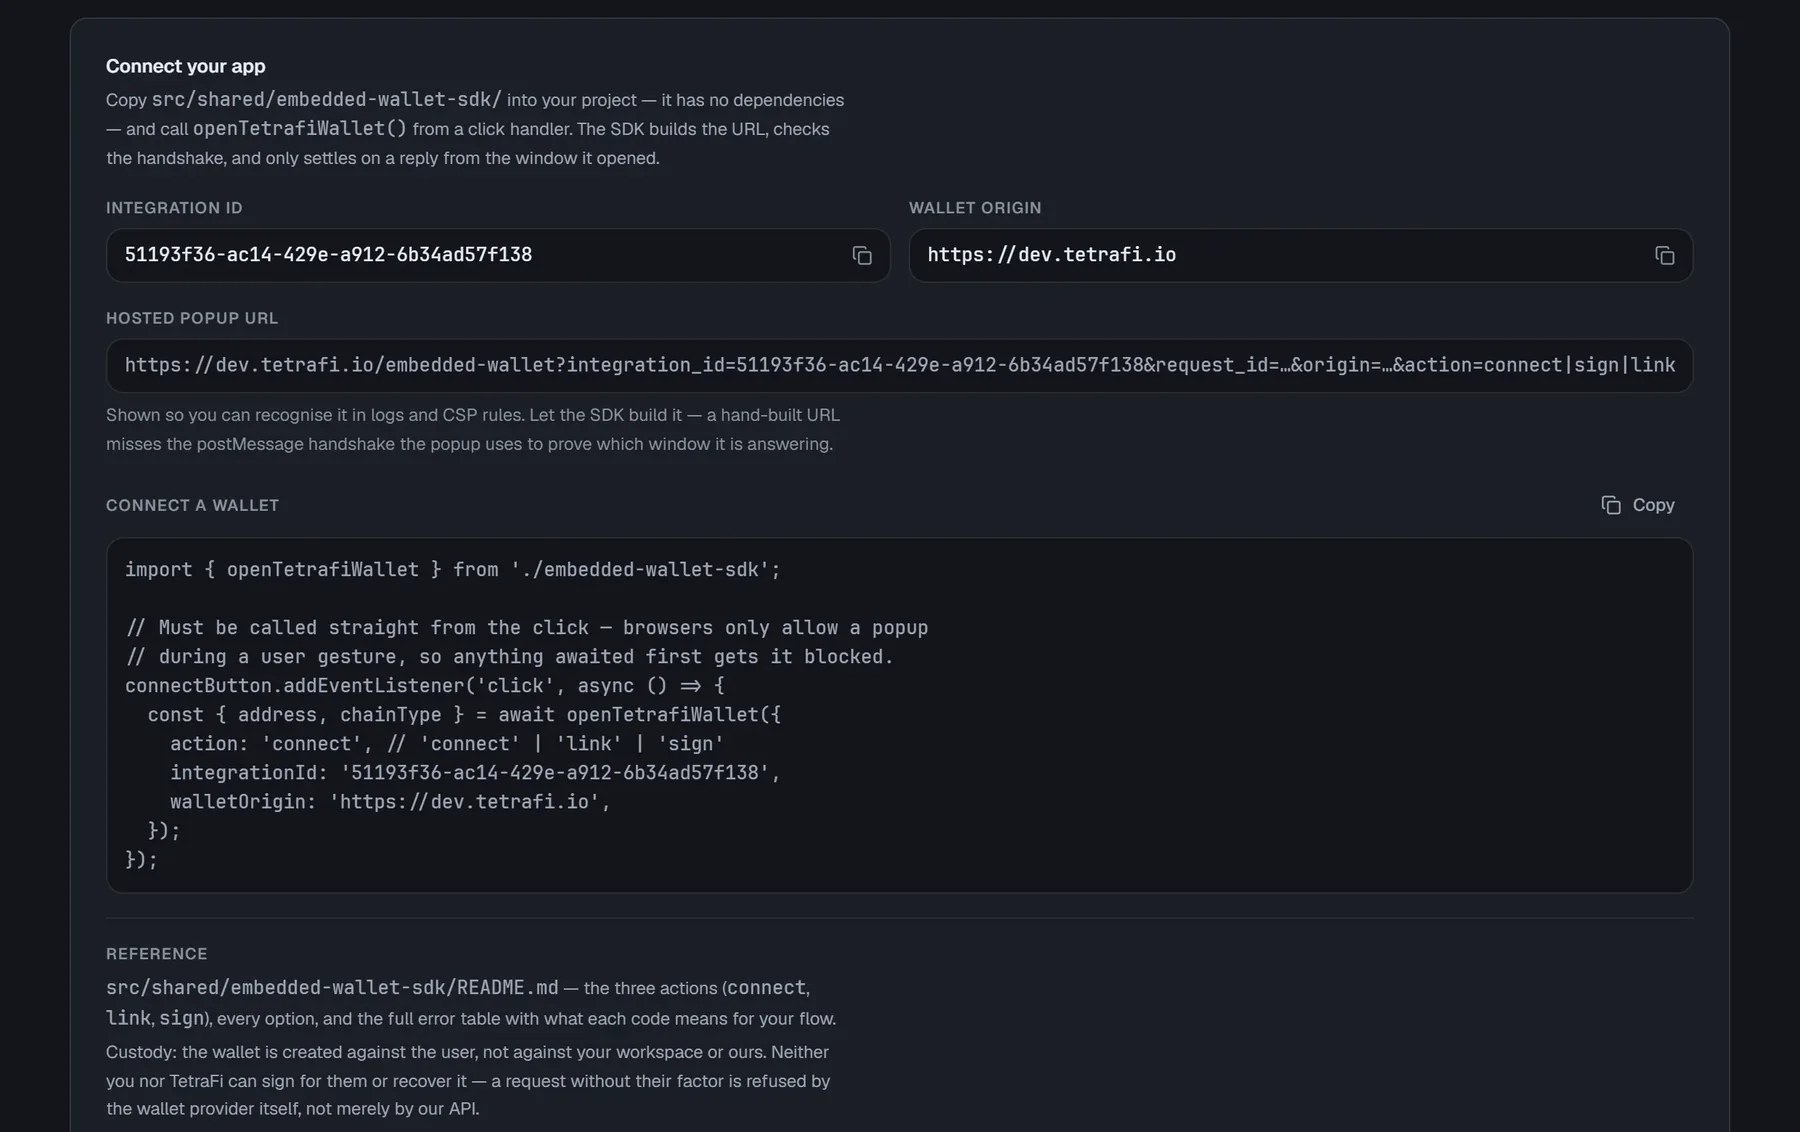This screenshot has width=1800, height=1132.
Task: Click the "Custody: the wallet is created" paragraph
Action: 468,1081
